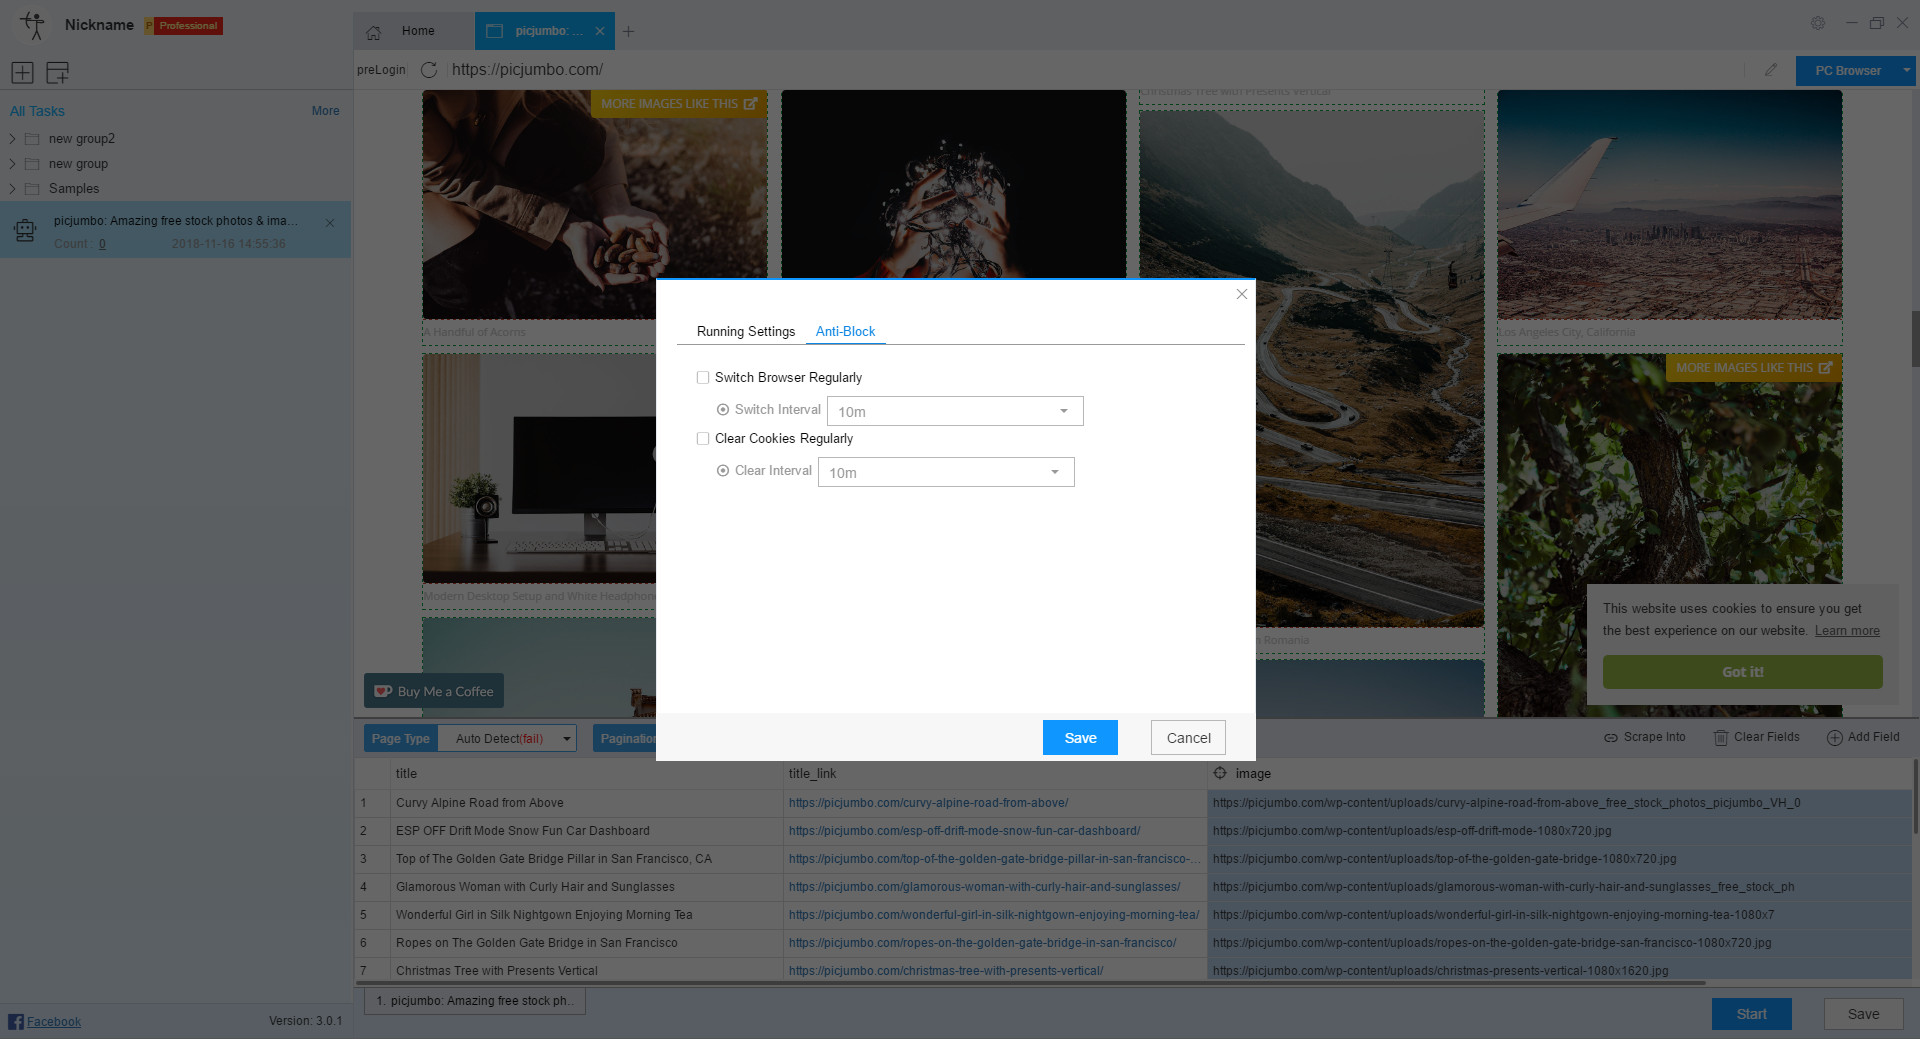Click the Home tab house icon
Image resolution: width=1920 pixels, height=1039 pixels.
coord(373,32)
